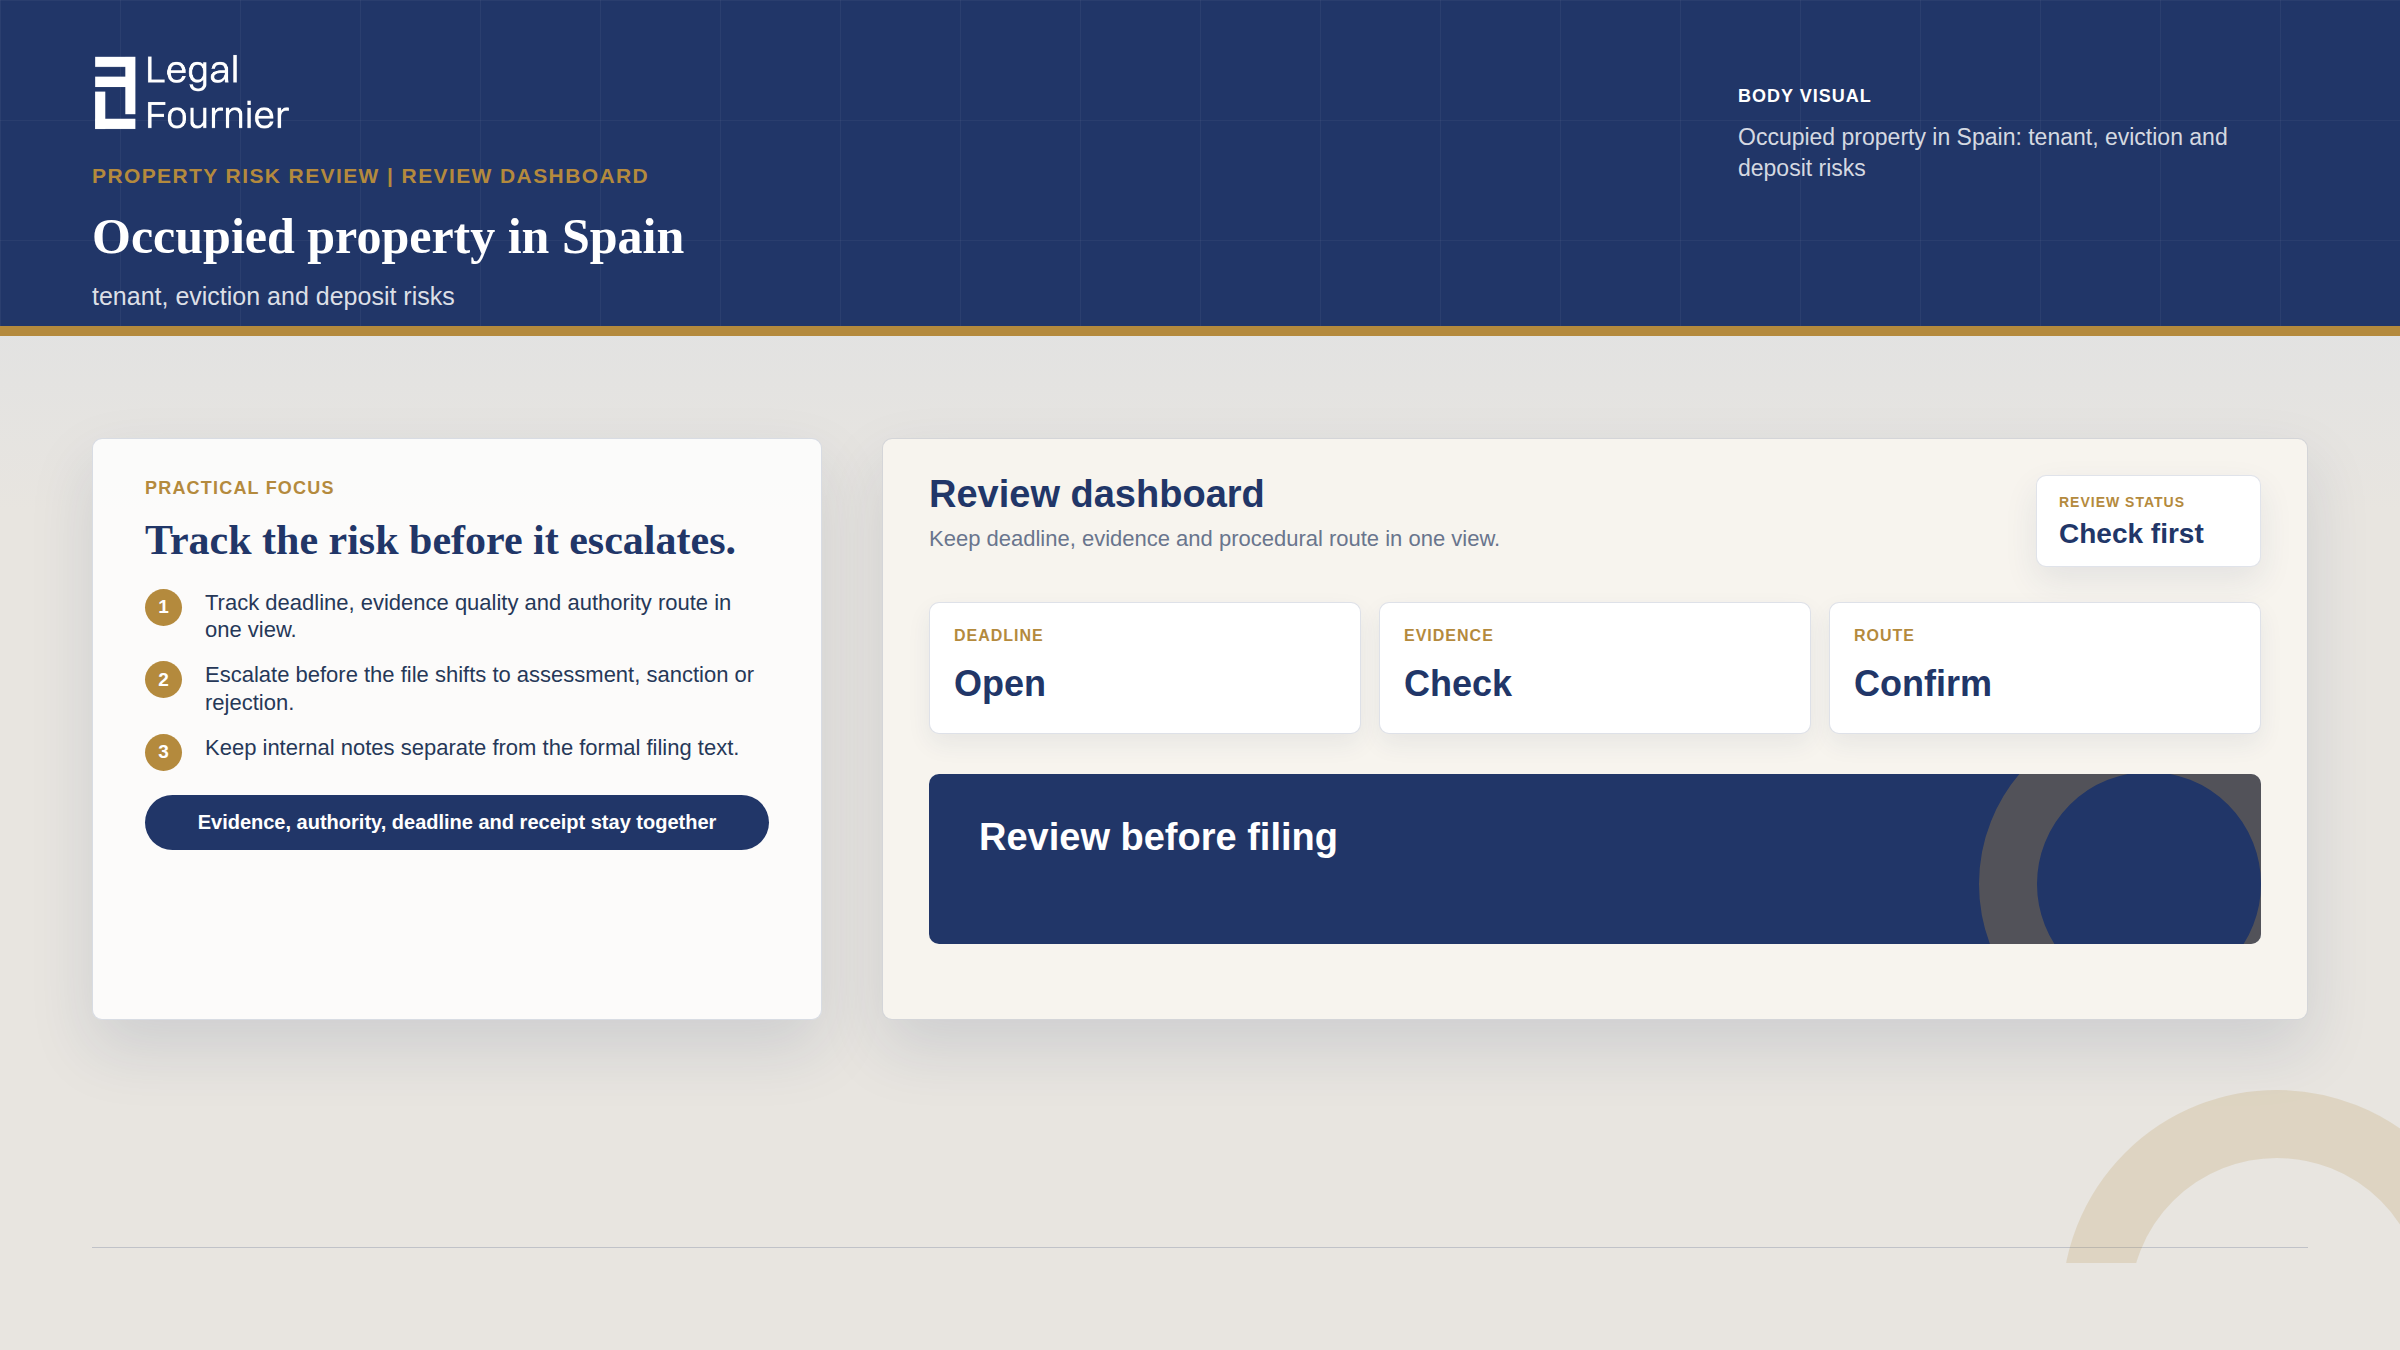The image size is (2400, 1350).
Task: Click the number 1 step badge
Action: [x=164, y=607]
